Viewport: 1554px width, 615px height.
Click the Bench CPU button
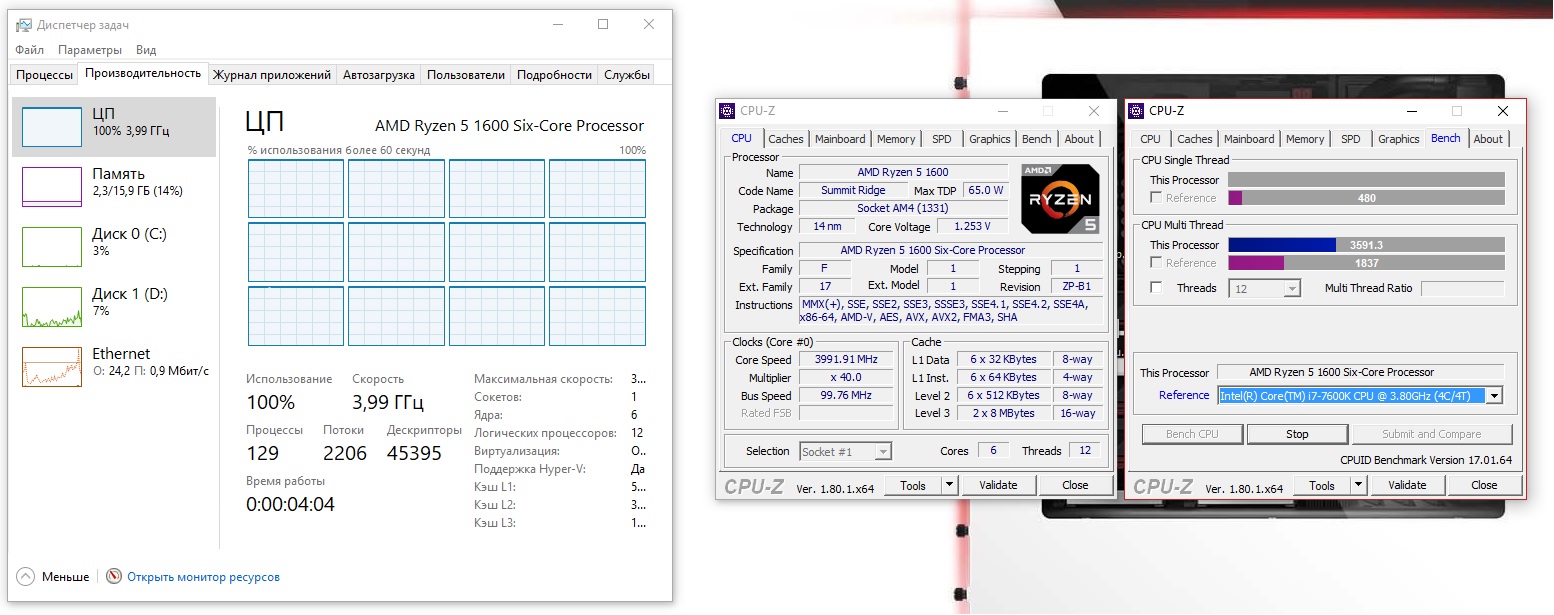tap(1193, 434)
